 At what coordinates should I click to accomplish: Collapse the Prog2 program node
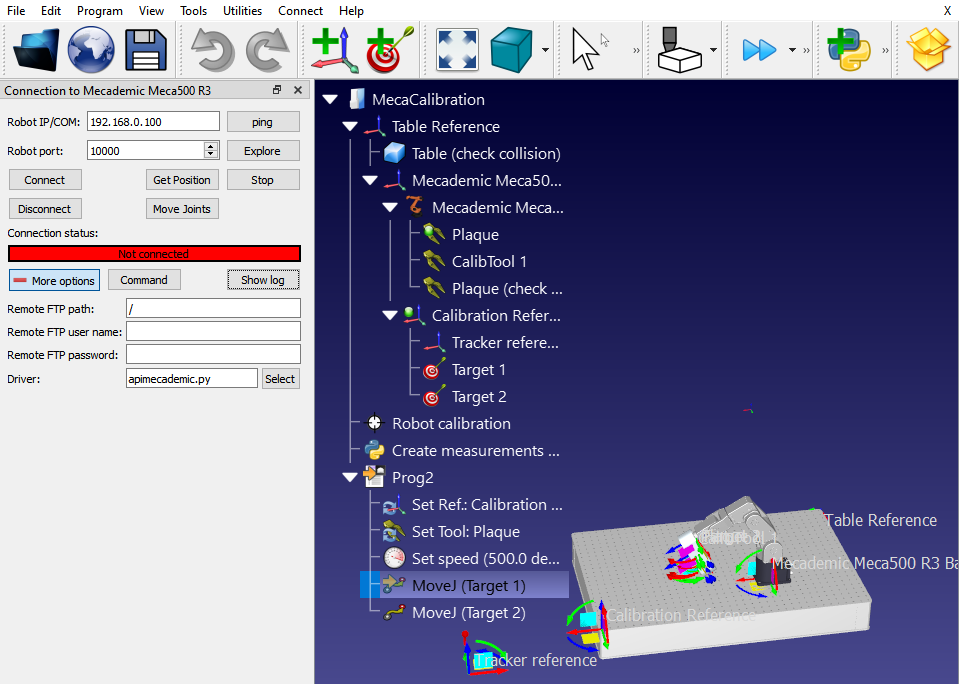350,478
